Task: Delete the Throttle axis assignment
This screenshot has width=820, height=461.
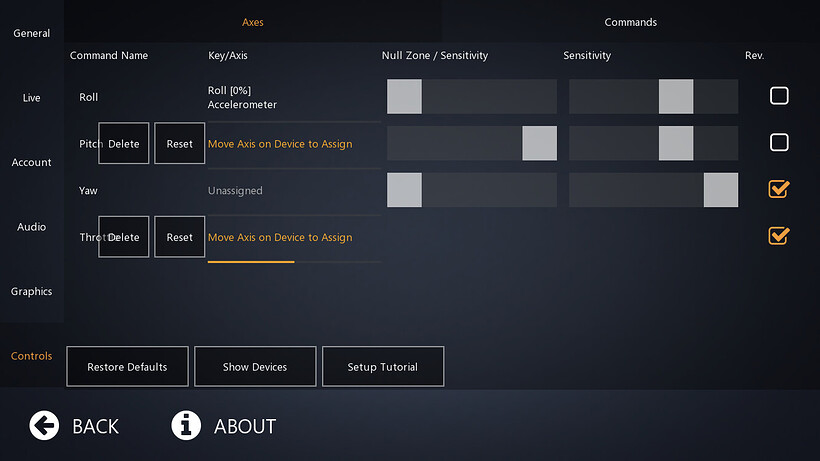Action: [123, 237]
